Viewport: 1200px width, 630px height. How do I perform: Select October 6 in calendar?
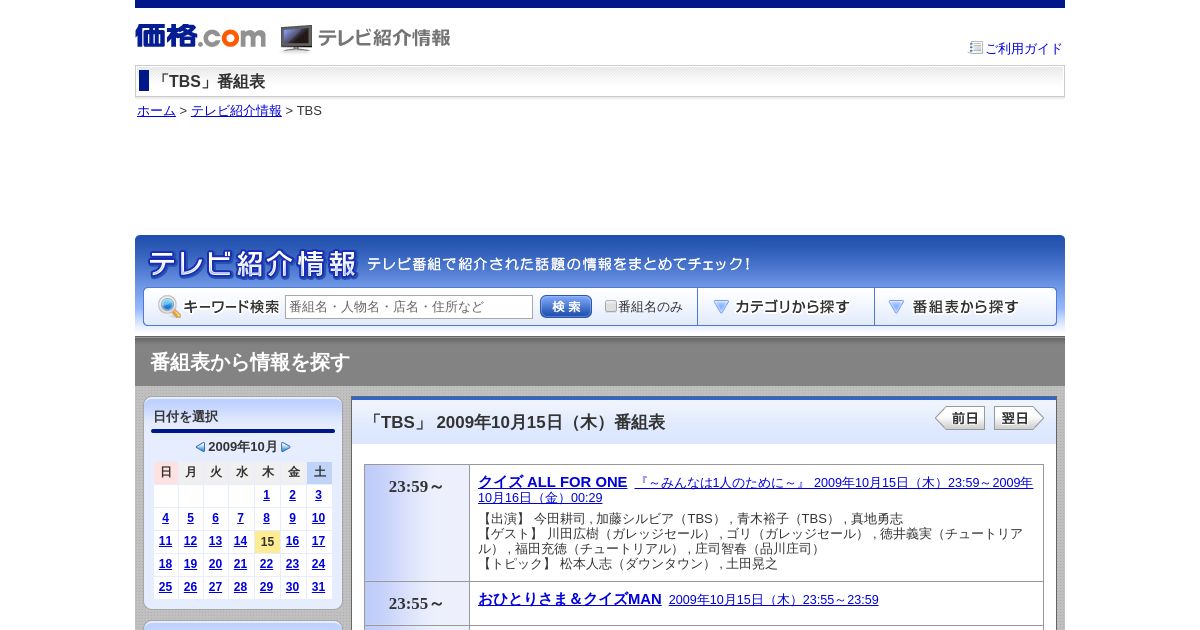point(215,518)
